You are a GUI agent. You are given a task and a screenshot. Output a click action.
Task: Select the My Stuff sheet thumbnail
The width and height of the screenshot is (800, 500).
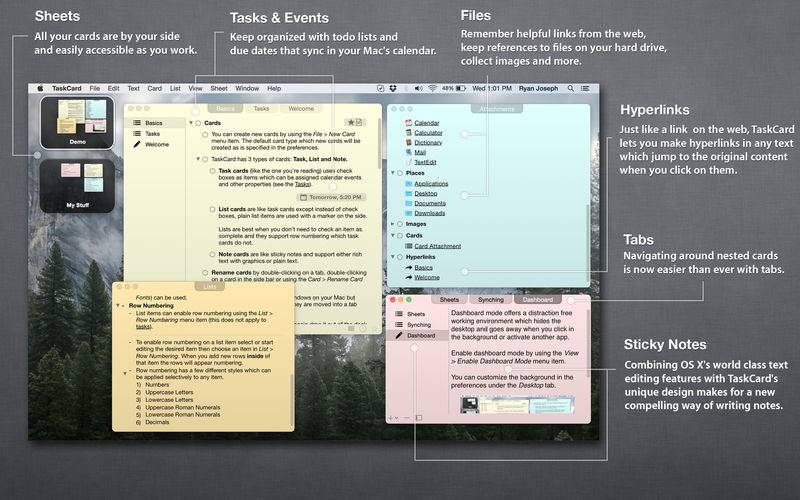pos(77,186)
